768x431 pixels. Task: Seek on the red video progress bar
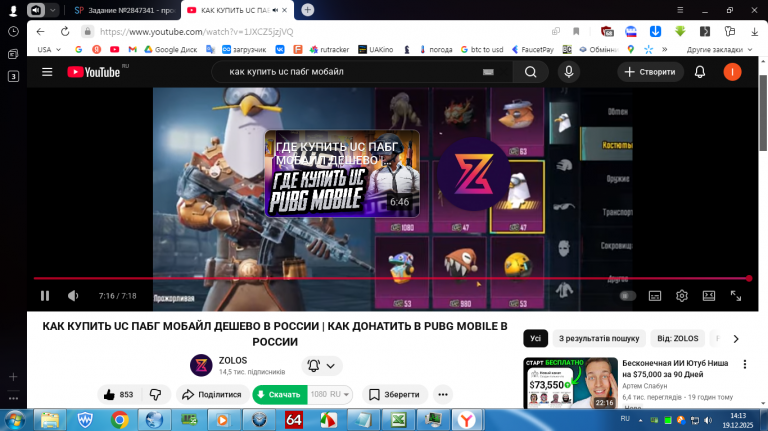(391, 278)
